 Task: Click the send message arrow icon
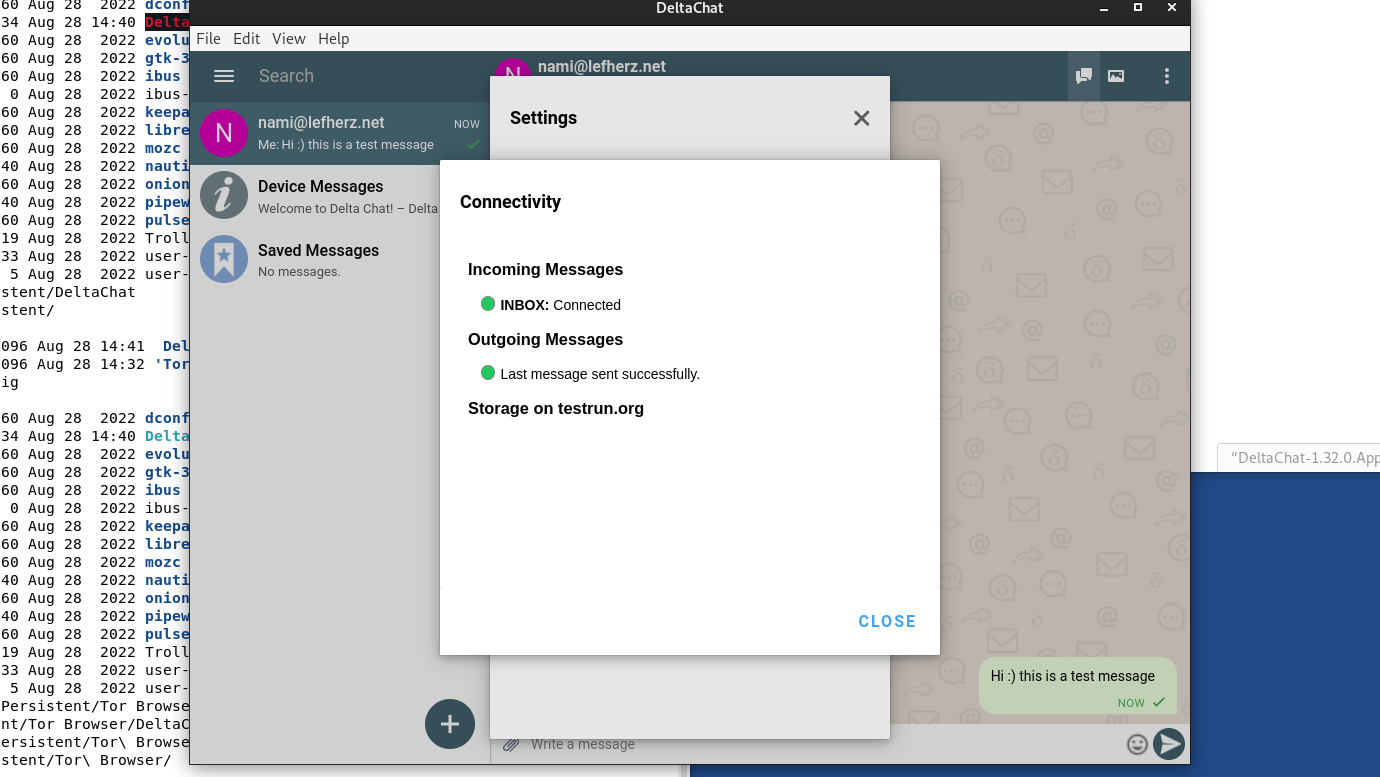pyautogui.click(x=1169, y=744)
